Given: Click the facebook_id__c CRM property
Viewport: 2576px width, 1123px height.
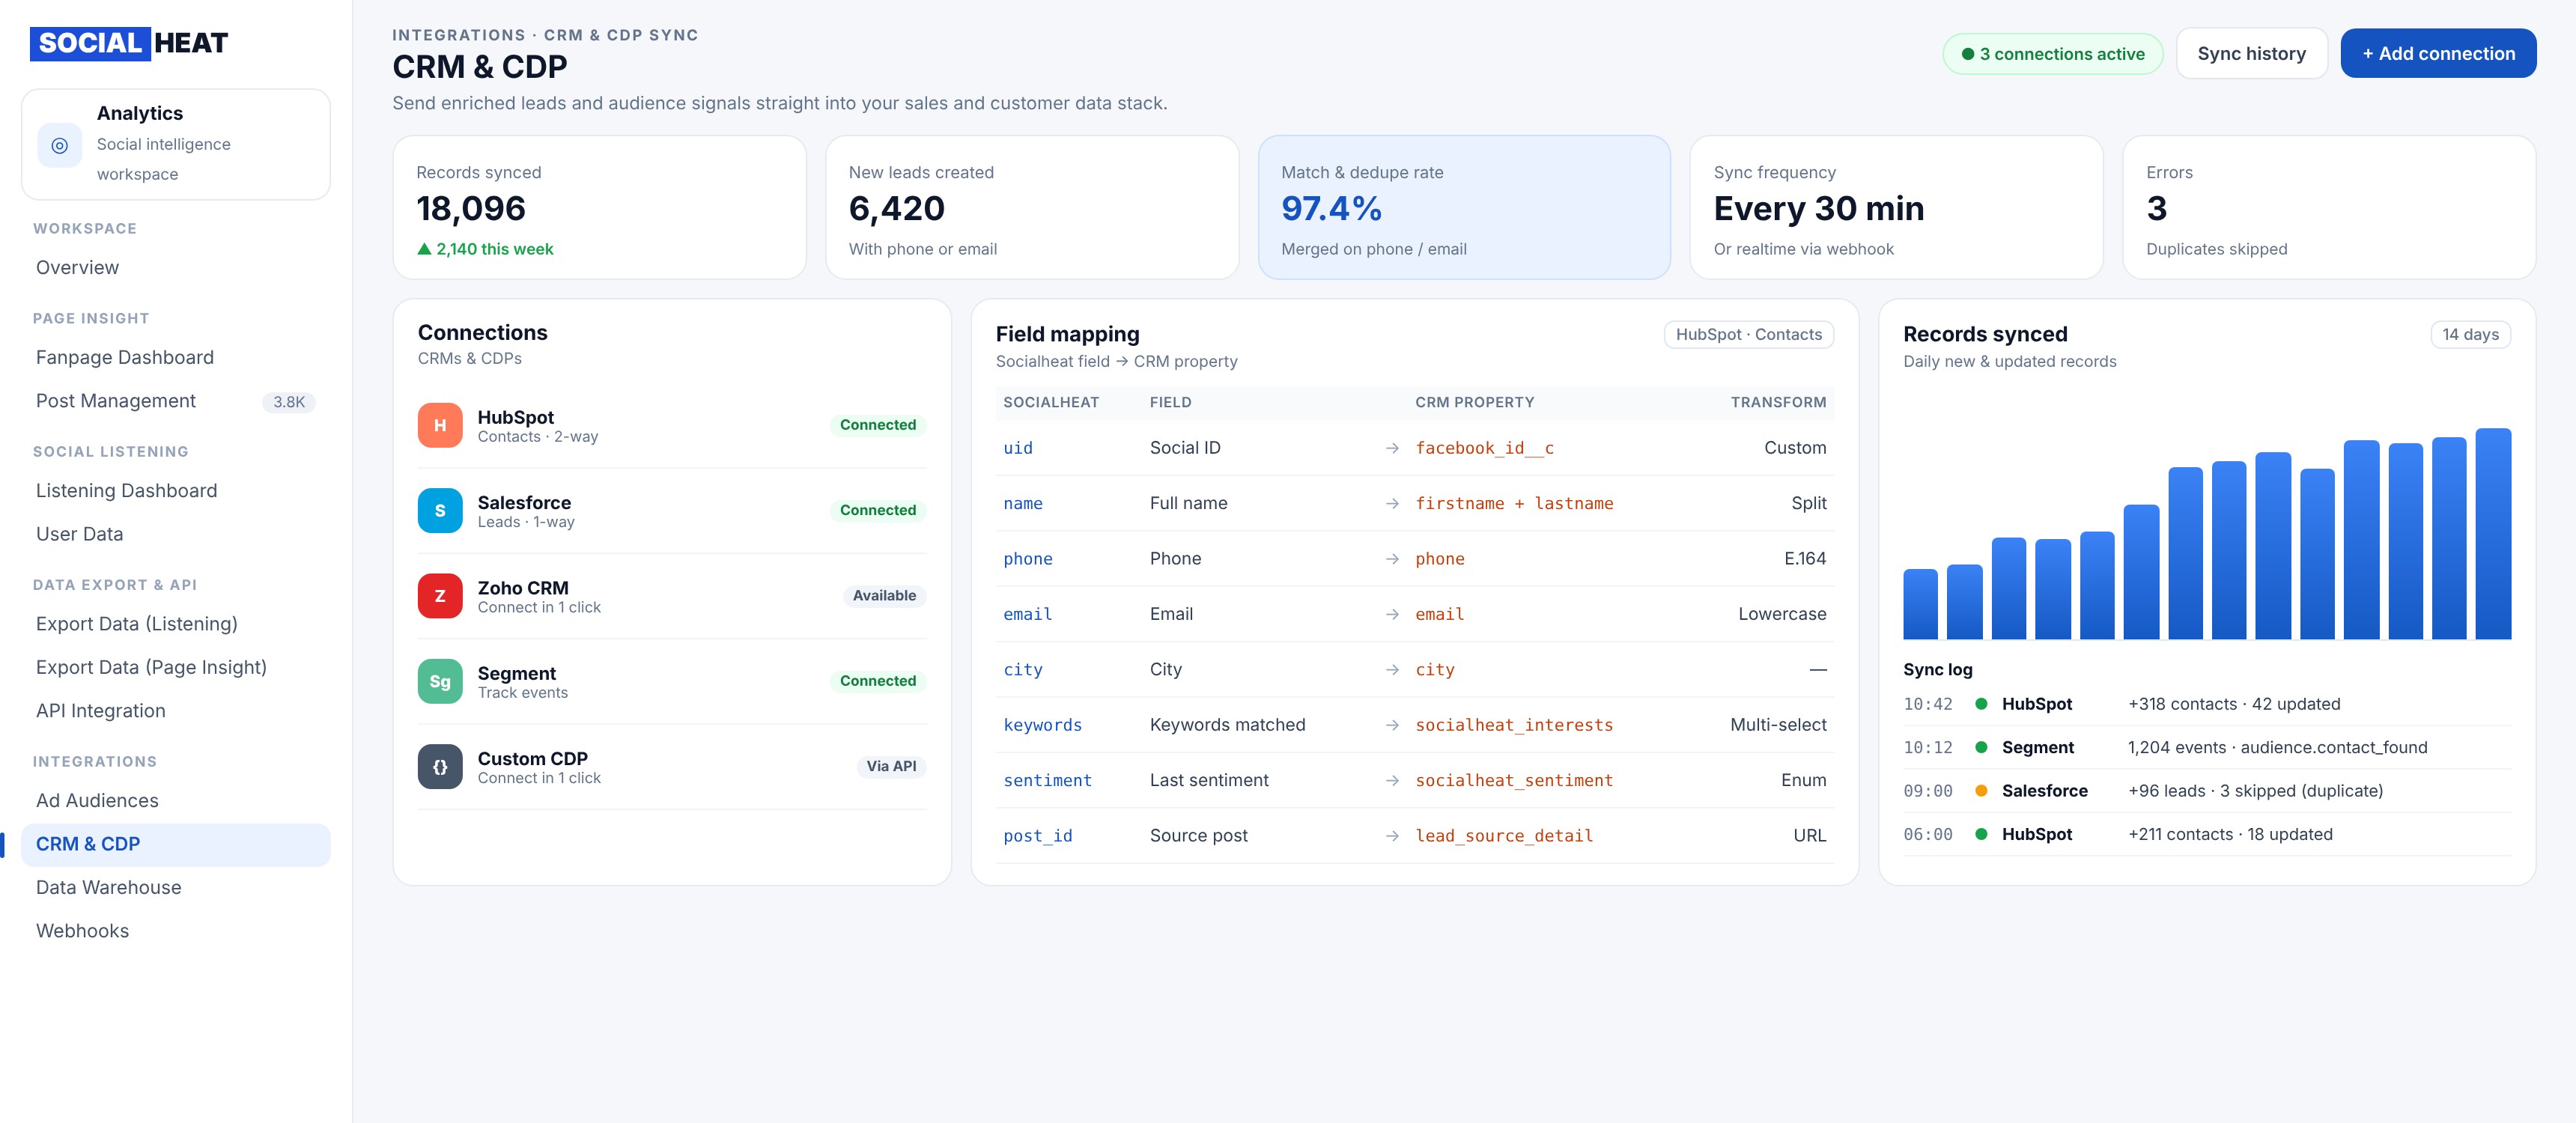Looking at the screenshot, I should (1484, 448).
